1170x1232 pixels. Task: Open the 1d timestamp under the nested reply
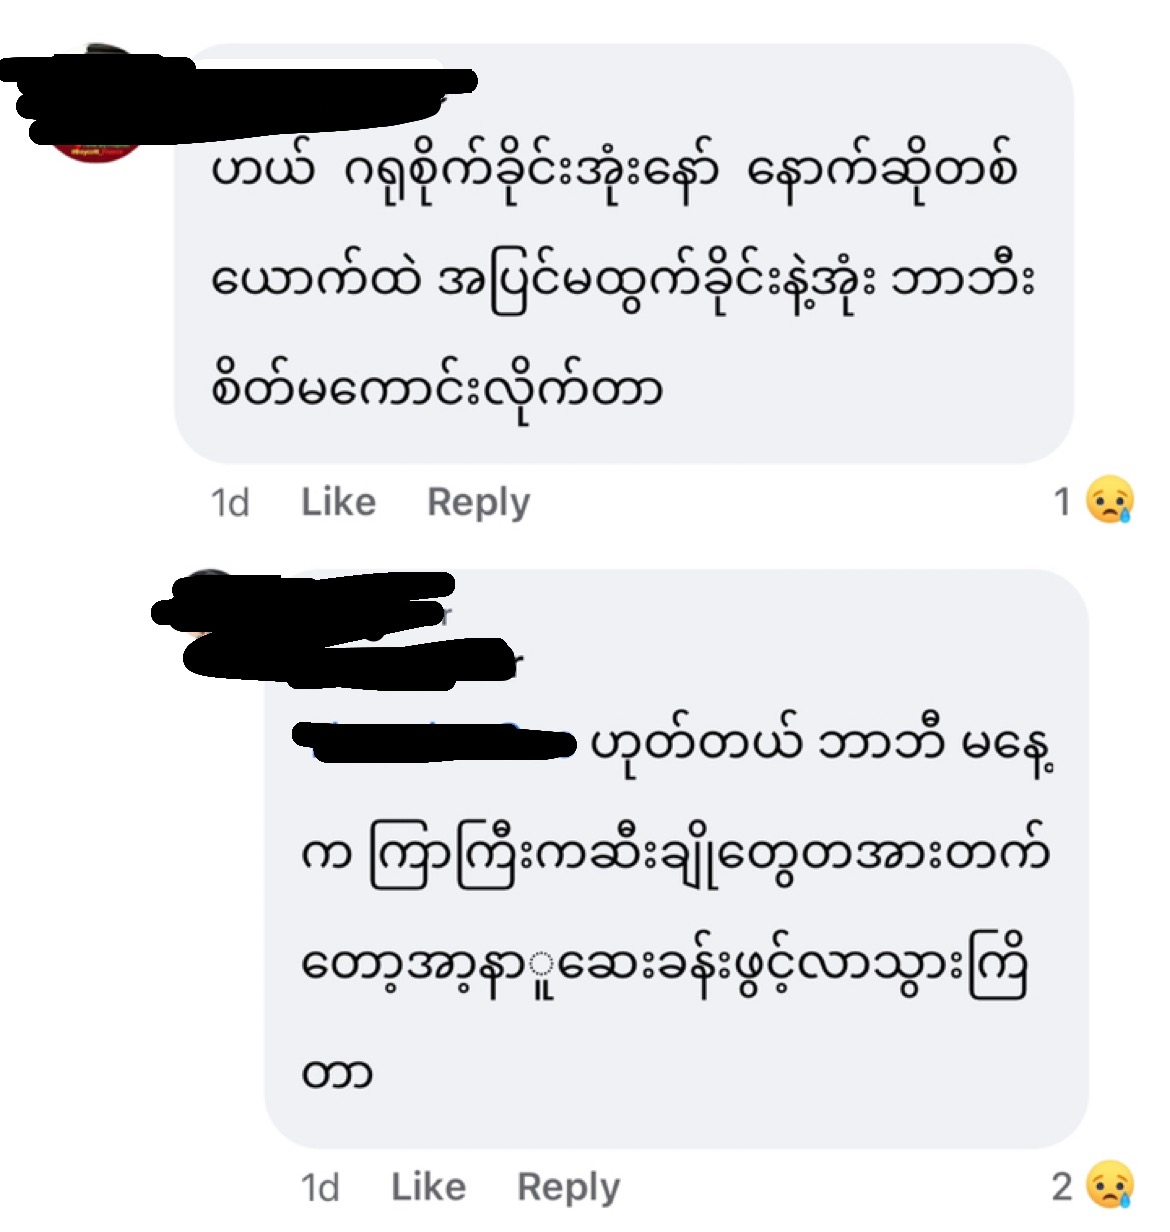tap(320, 1187)
